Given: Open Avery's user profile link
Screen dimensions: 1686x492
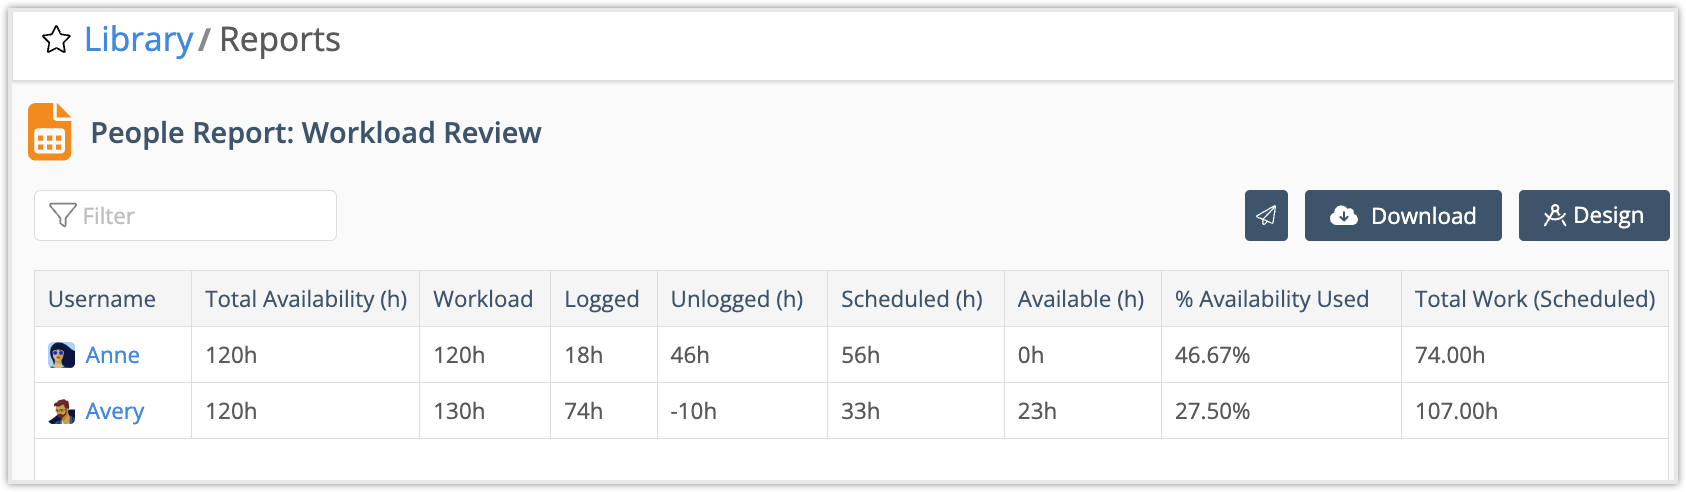Looking at the screenshot, I should click(x=114, y=411).
